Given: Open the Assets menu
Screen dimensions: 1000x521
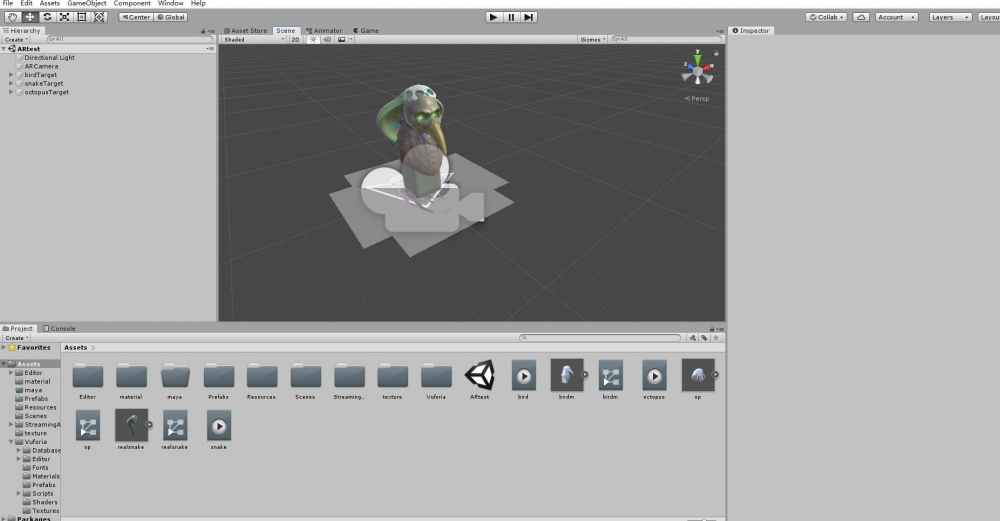Looking at the screenshot, I should (50, 3).
